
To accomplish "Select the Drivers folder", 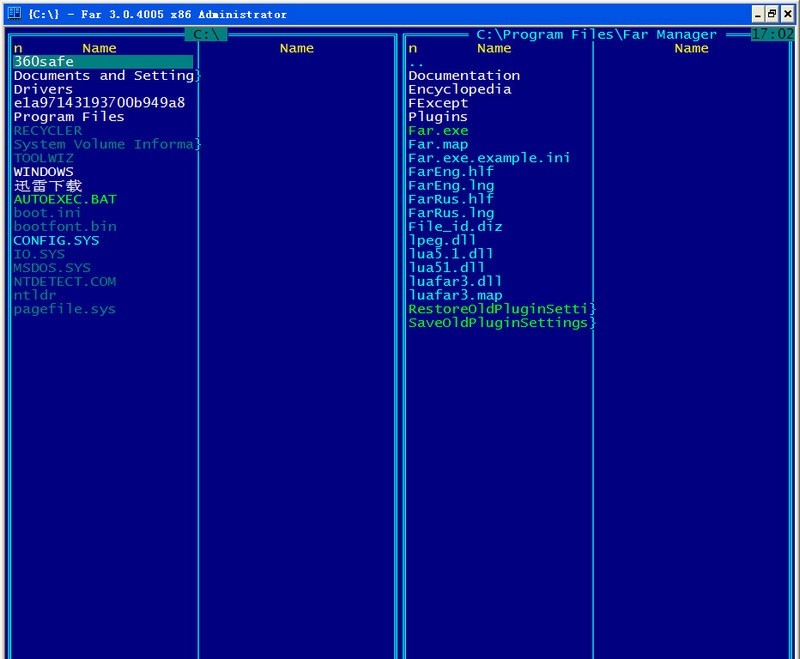I will click(43, 89).
